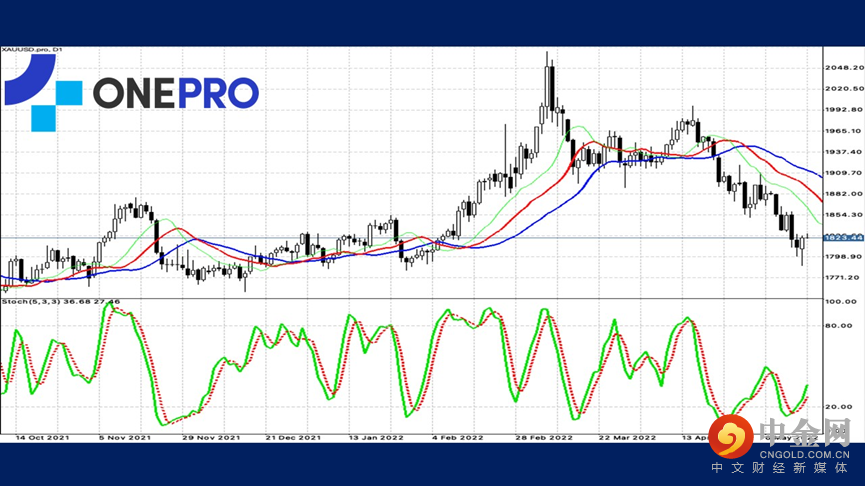Click the 21 Dec 2021 date label
The image size is (865, 486).
tap(293, 437)
